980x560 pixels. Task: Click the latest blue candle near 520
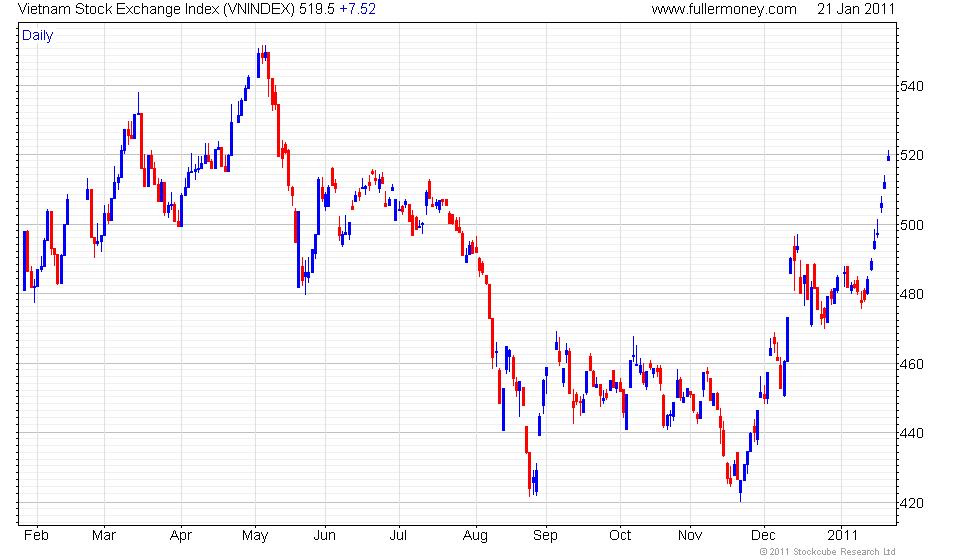click(888, 156)
